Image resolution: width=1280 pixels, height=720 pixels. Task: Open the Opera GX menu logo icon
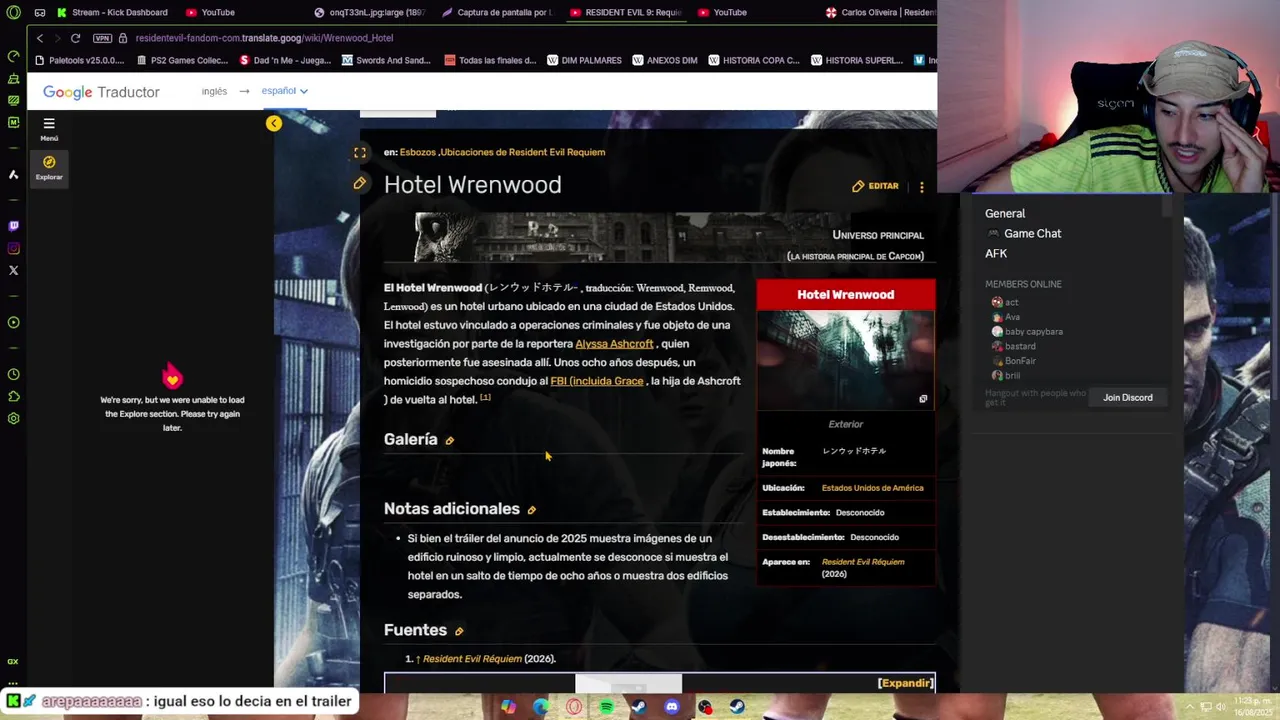pos(13,12)
